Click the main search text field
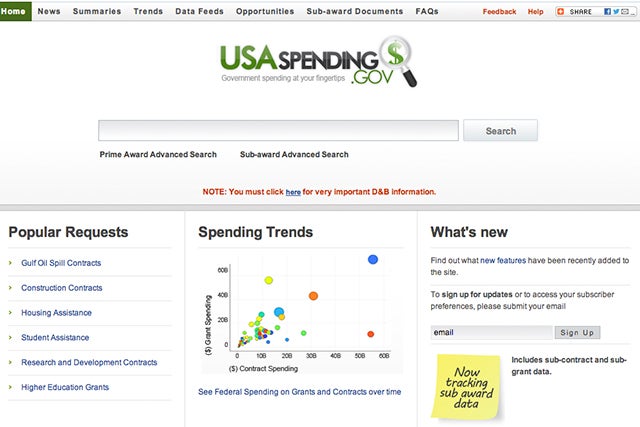This screenshot has width=640, height=427. click(278, 131)
